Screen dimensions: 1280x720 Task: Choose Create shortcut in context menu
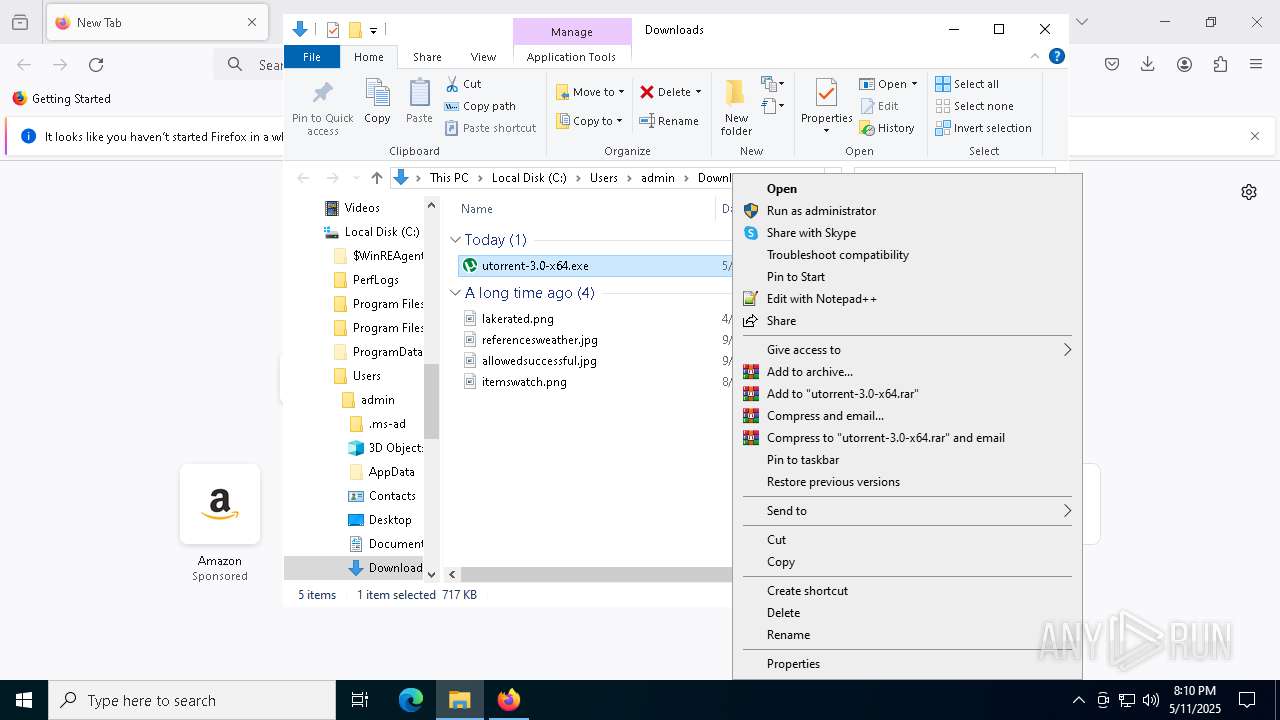[907, 591]
